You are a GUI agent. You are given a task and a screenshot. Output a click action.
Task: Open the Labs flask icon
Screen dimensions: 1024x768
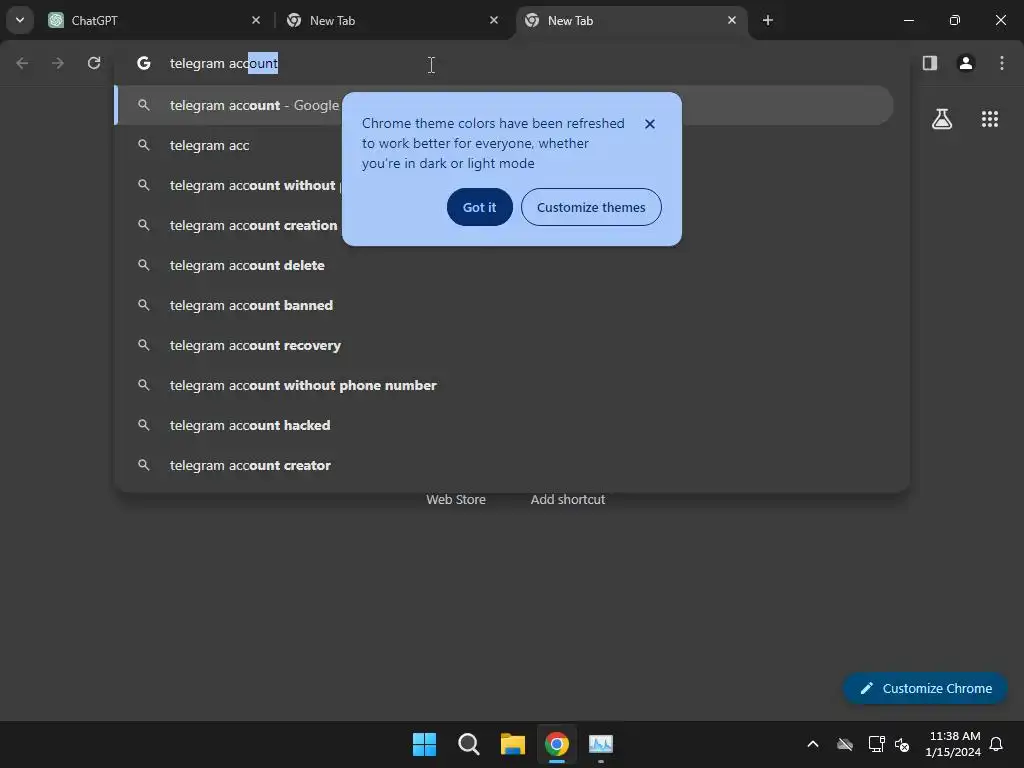coord(942,119)
